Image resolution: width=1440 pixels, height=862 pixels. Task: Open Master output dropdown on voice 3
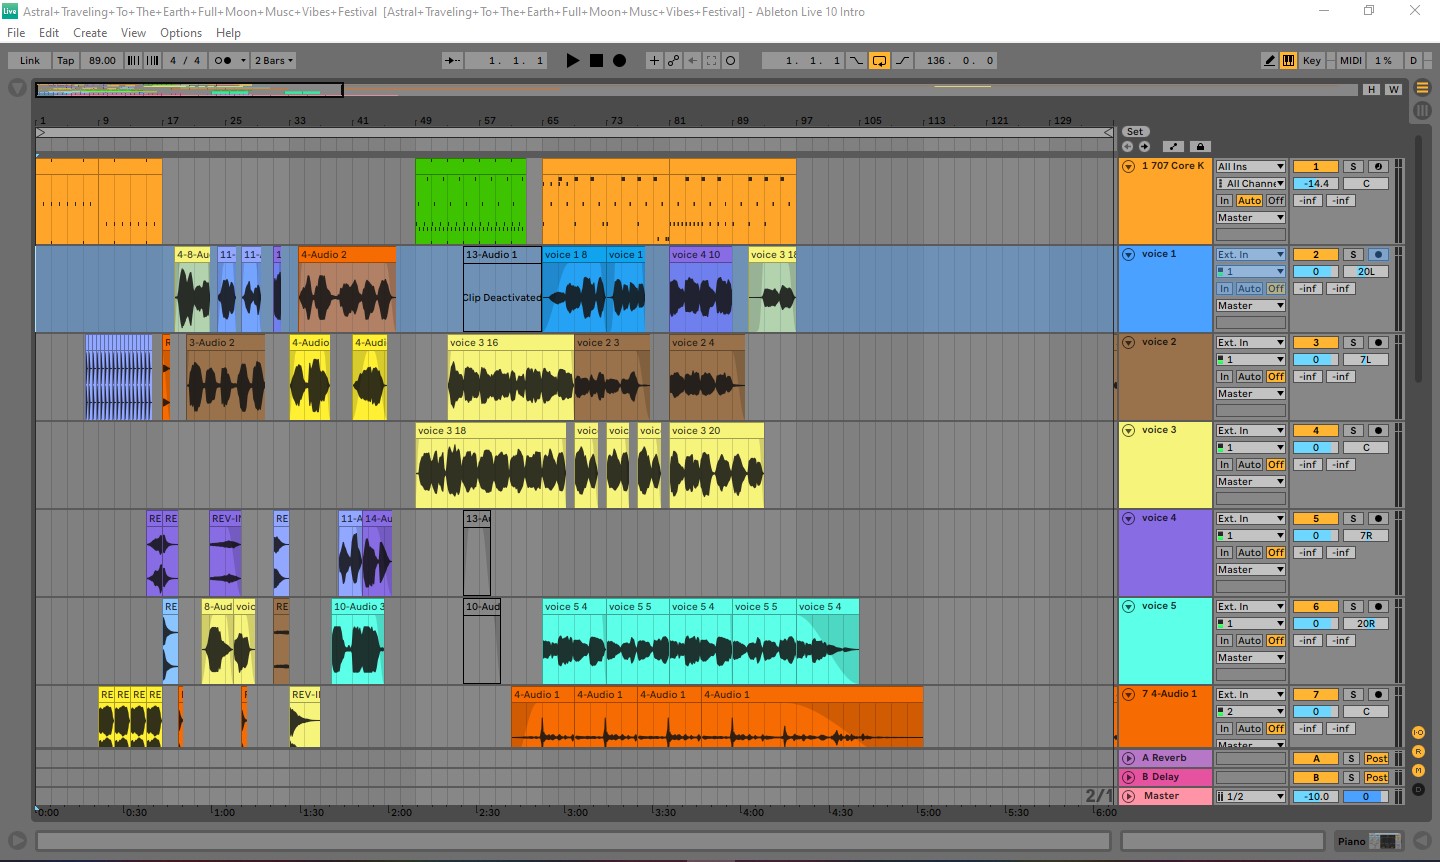1250,482
